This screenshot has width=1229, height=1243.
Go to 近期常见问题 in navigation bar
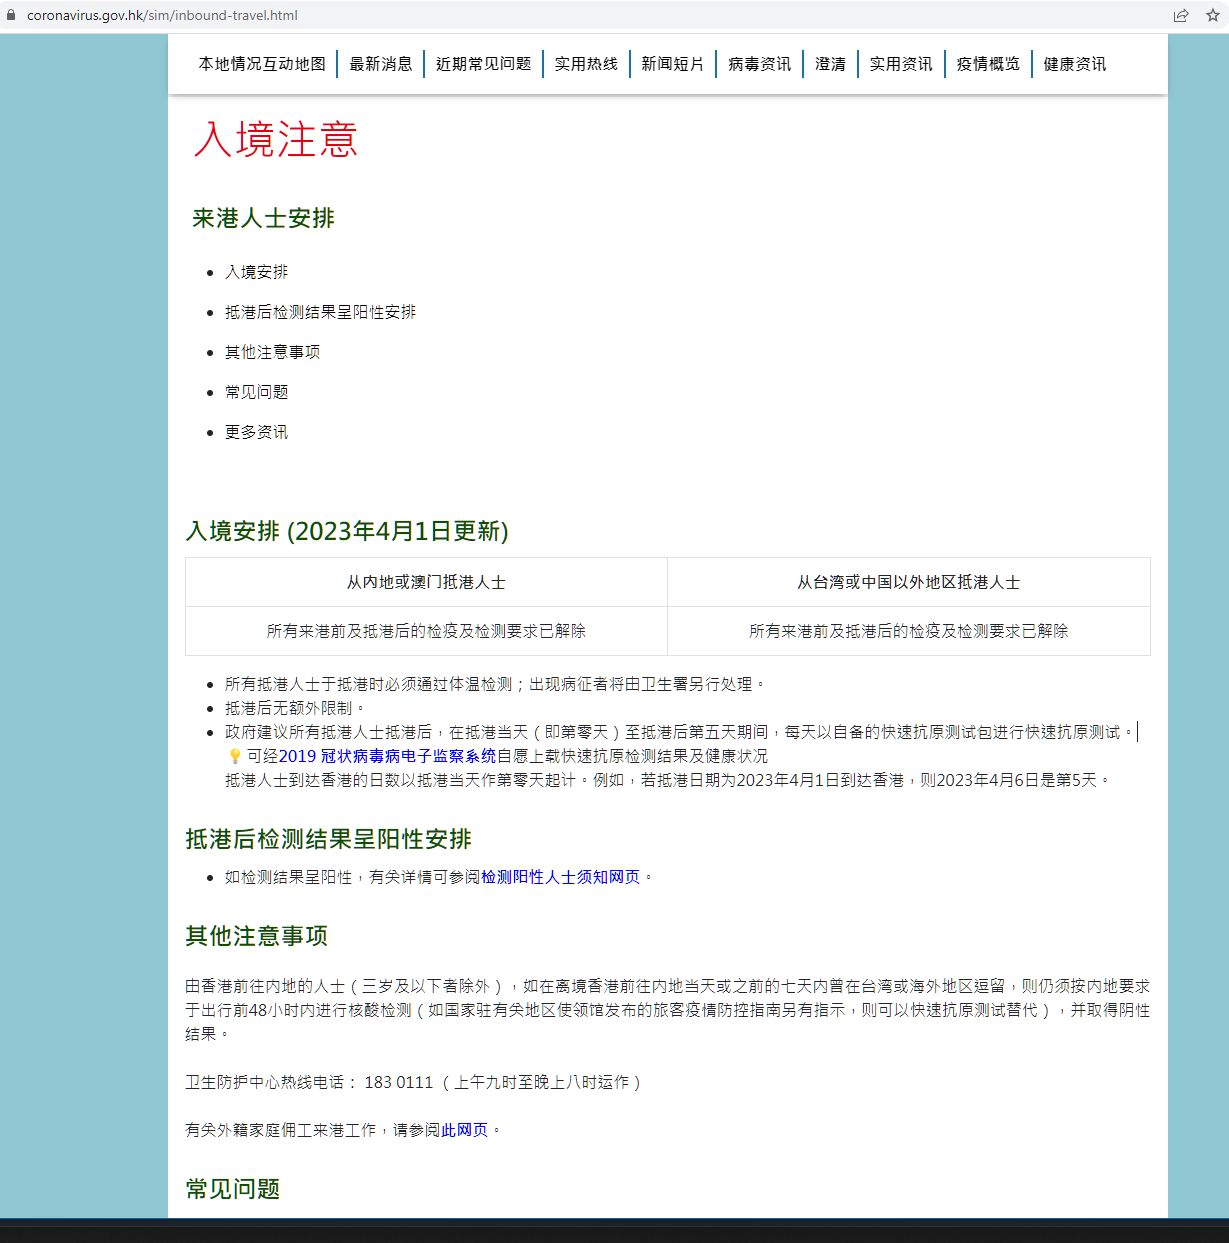[483, 64]
